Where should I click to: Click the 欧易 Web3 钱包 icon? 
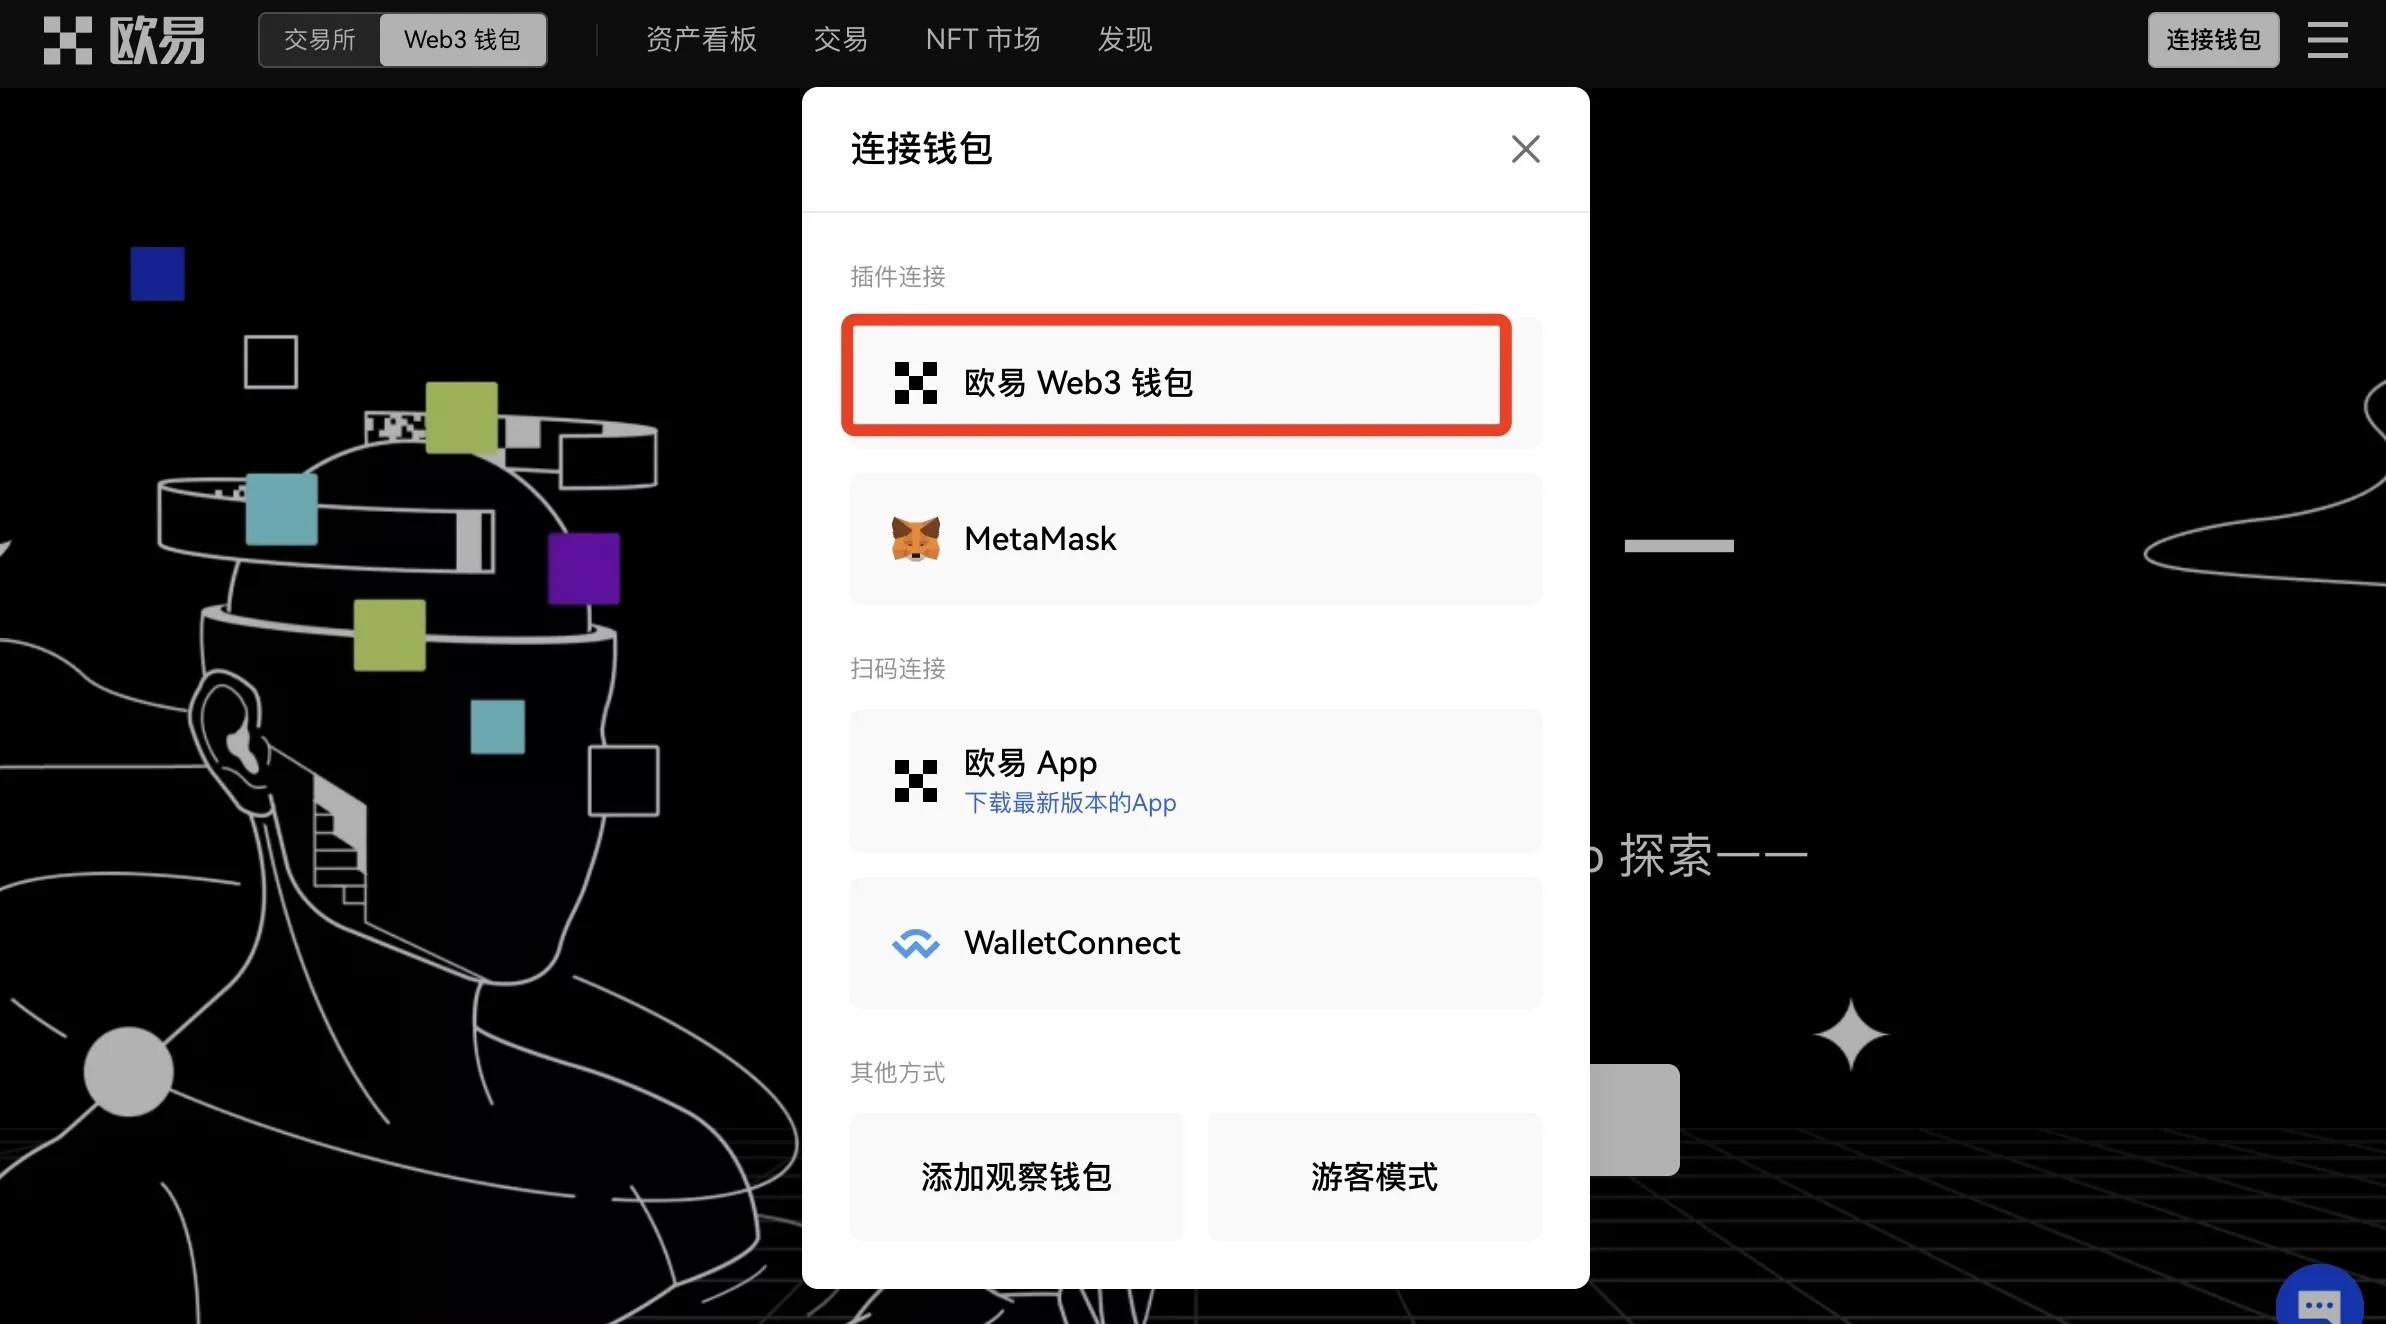point(914,377)
